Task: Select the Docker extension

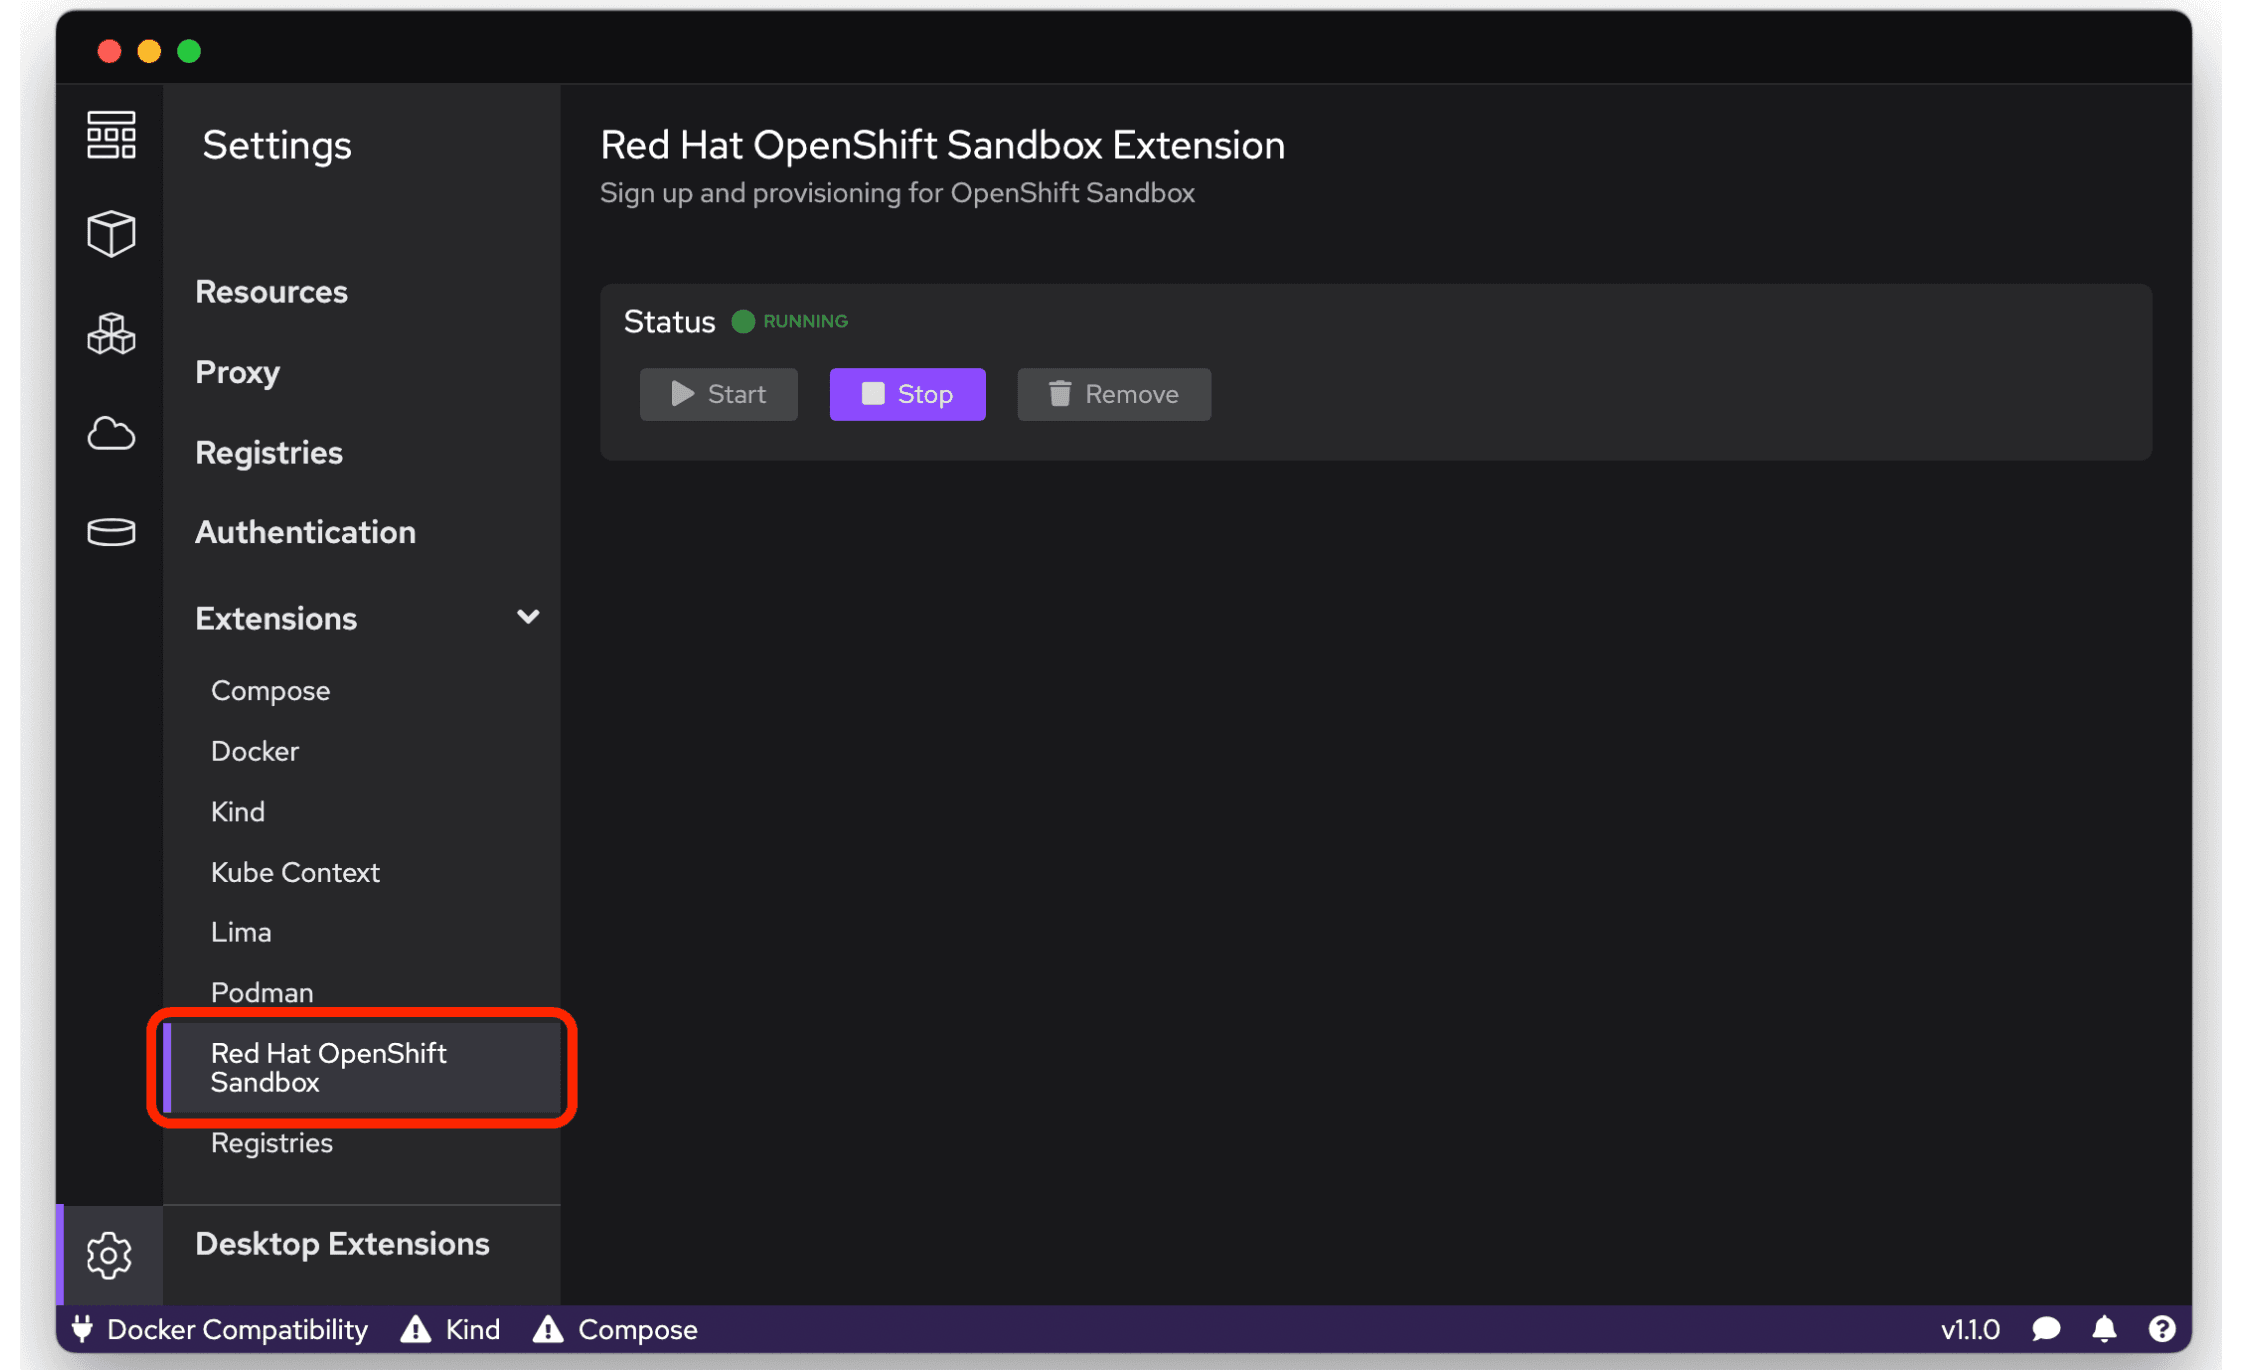Action: 255,751
